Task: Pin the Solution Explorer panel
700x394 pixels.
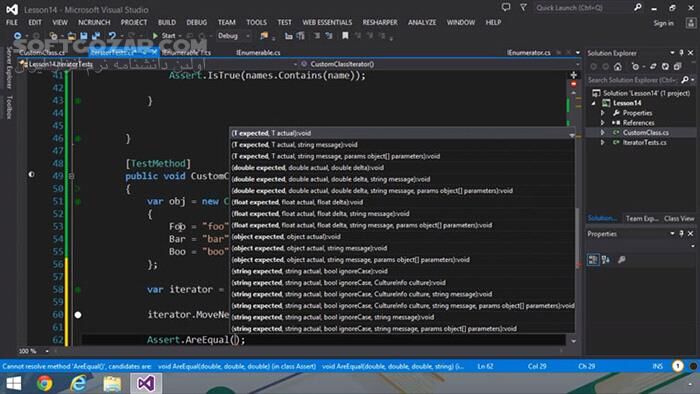Action: point(681,53)
